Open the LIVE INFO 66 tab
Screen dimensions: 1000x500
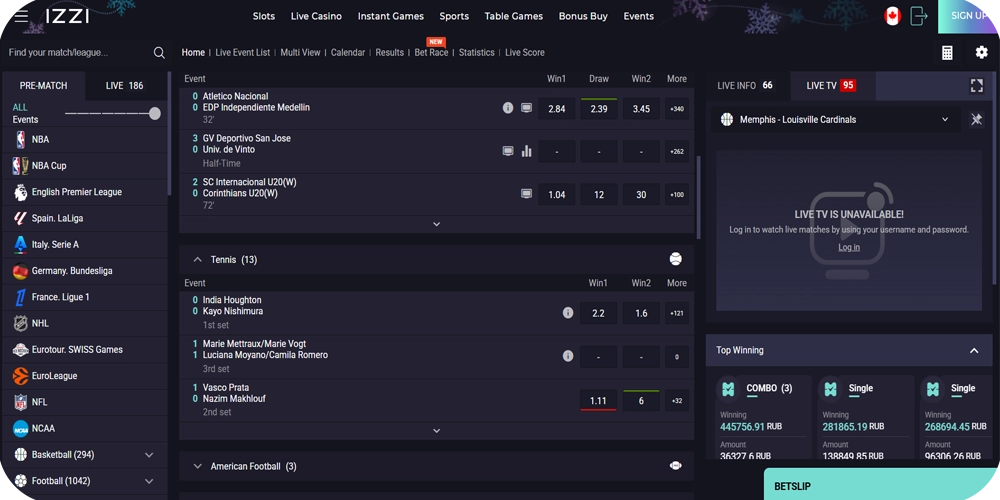pos(745,85)
